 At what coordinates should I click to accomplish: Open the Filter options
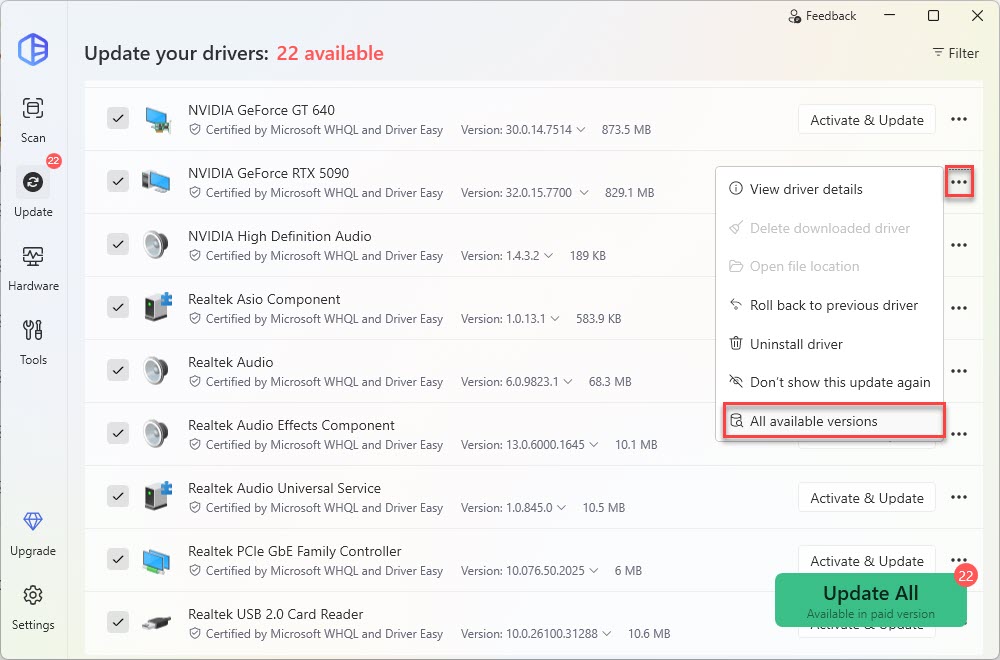click(x=955, y=53)
